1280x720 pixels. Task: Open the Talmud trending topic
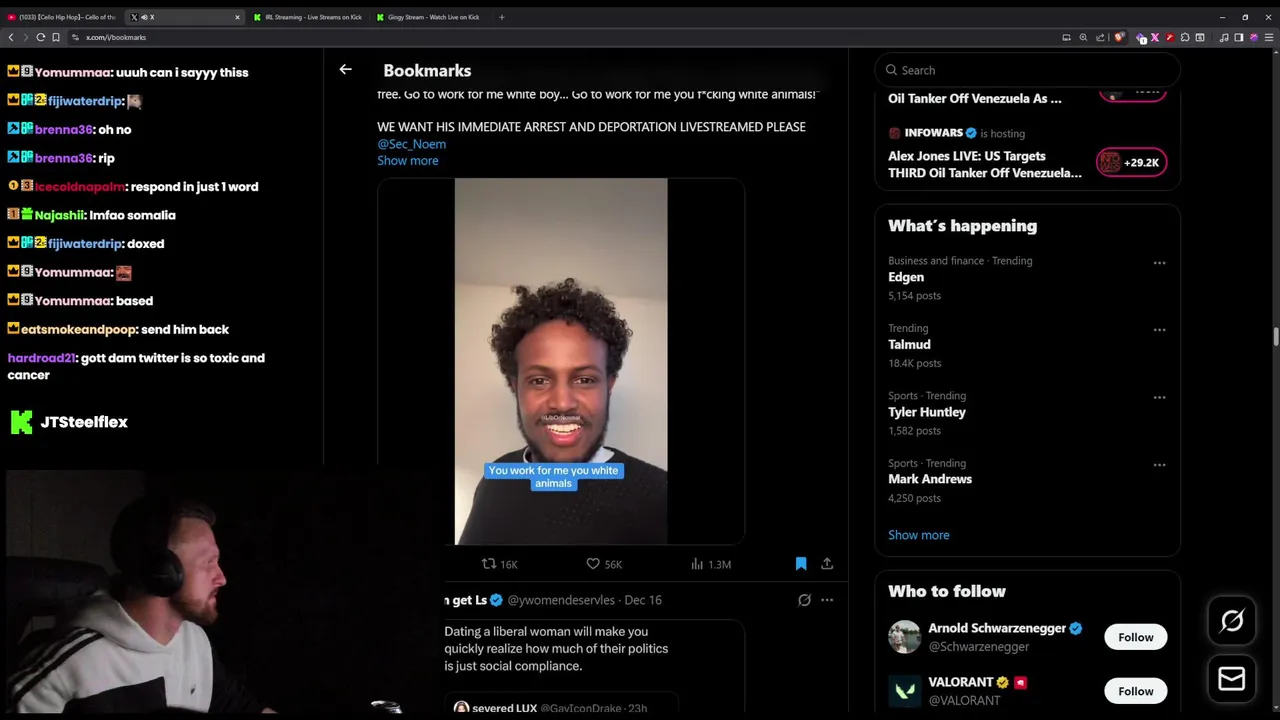point(909,344)
